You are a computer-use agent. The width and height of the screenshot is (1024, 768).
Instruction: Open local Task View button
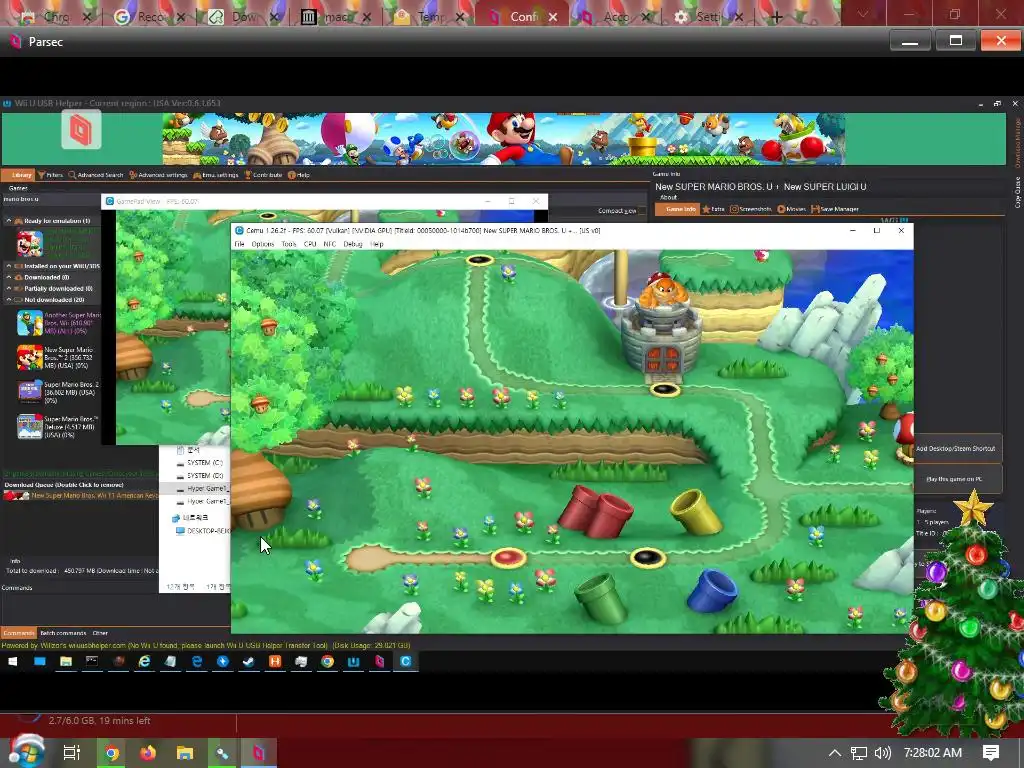71,753
